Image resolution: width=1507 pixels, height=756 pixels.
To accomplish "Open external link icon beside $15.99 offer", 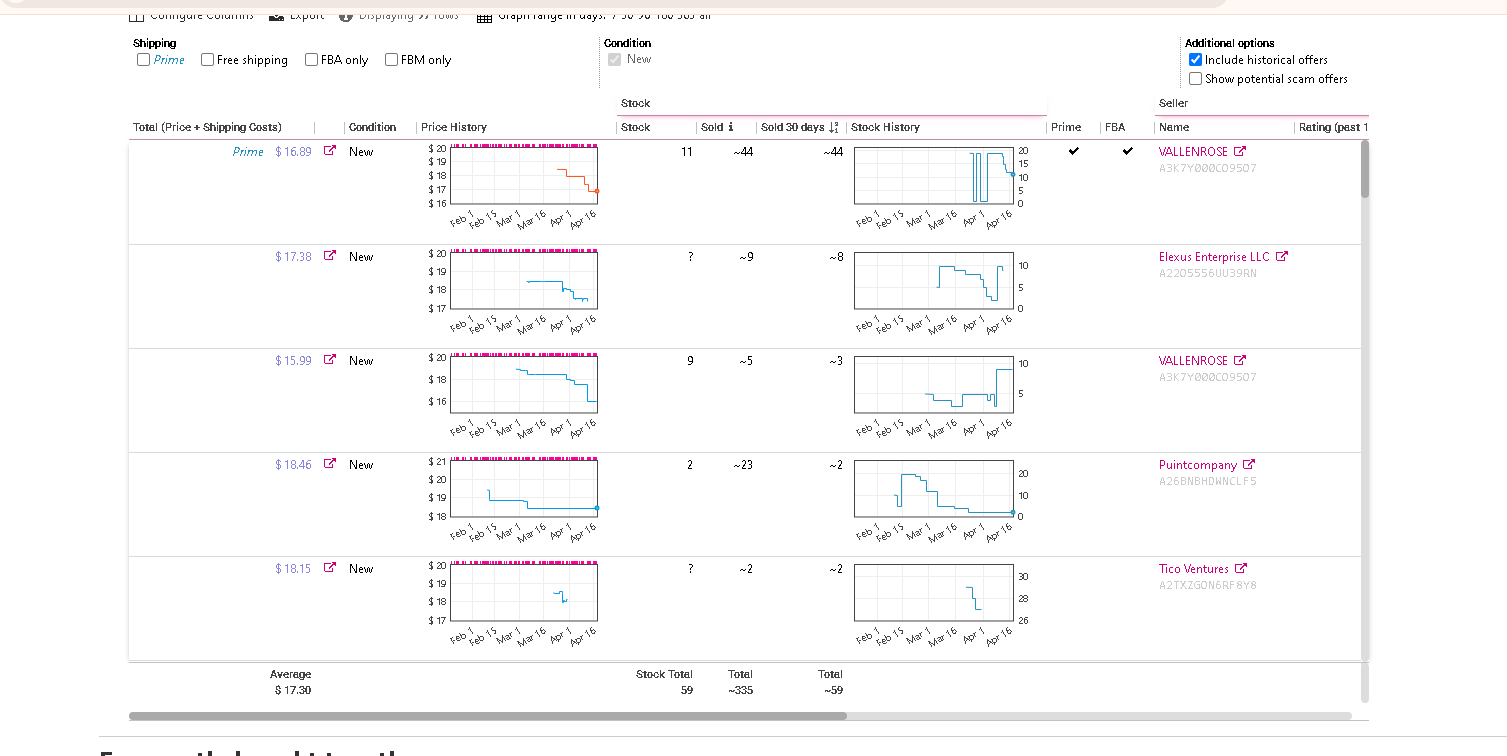I will click(x=330, y=360).
